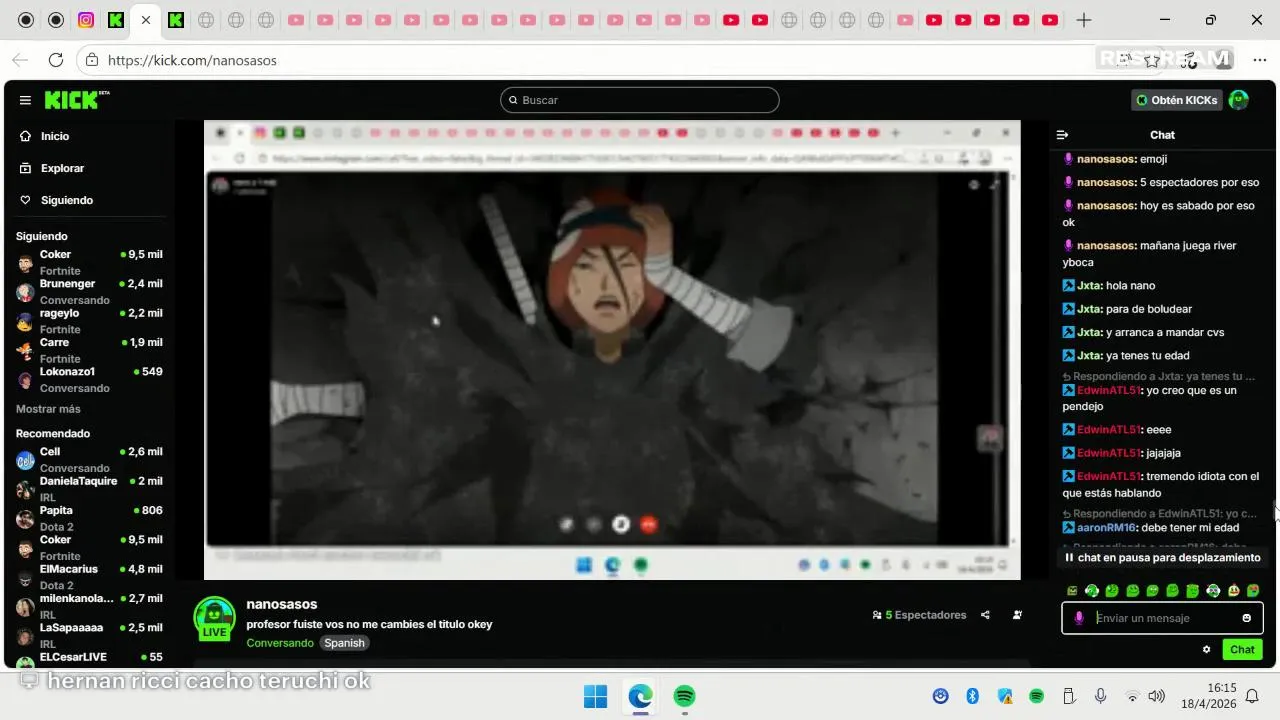Click nanosasos LIVE avatar below video

click(x=214, y=619)
